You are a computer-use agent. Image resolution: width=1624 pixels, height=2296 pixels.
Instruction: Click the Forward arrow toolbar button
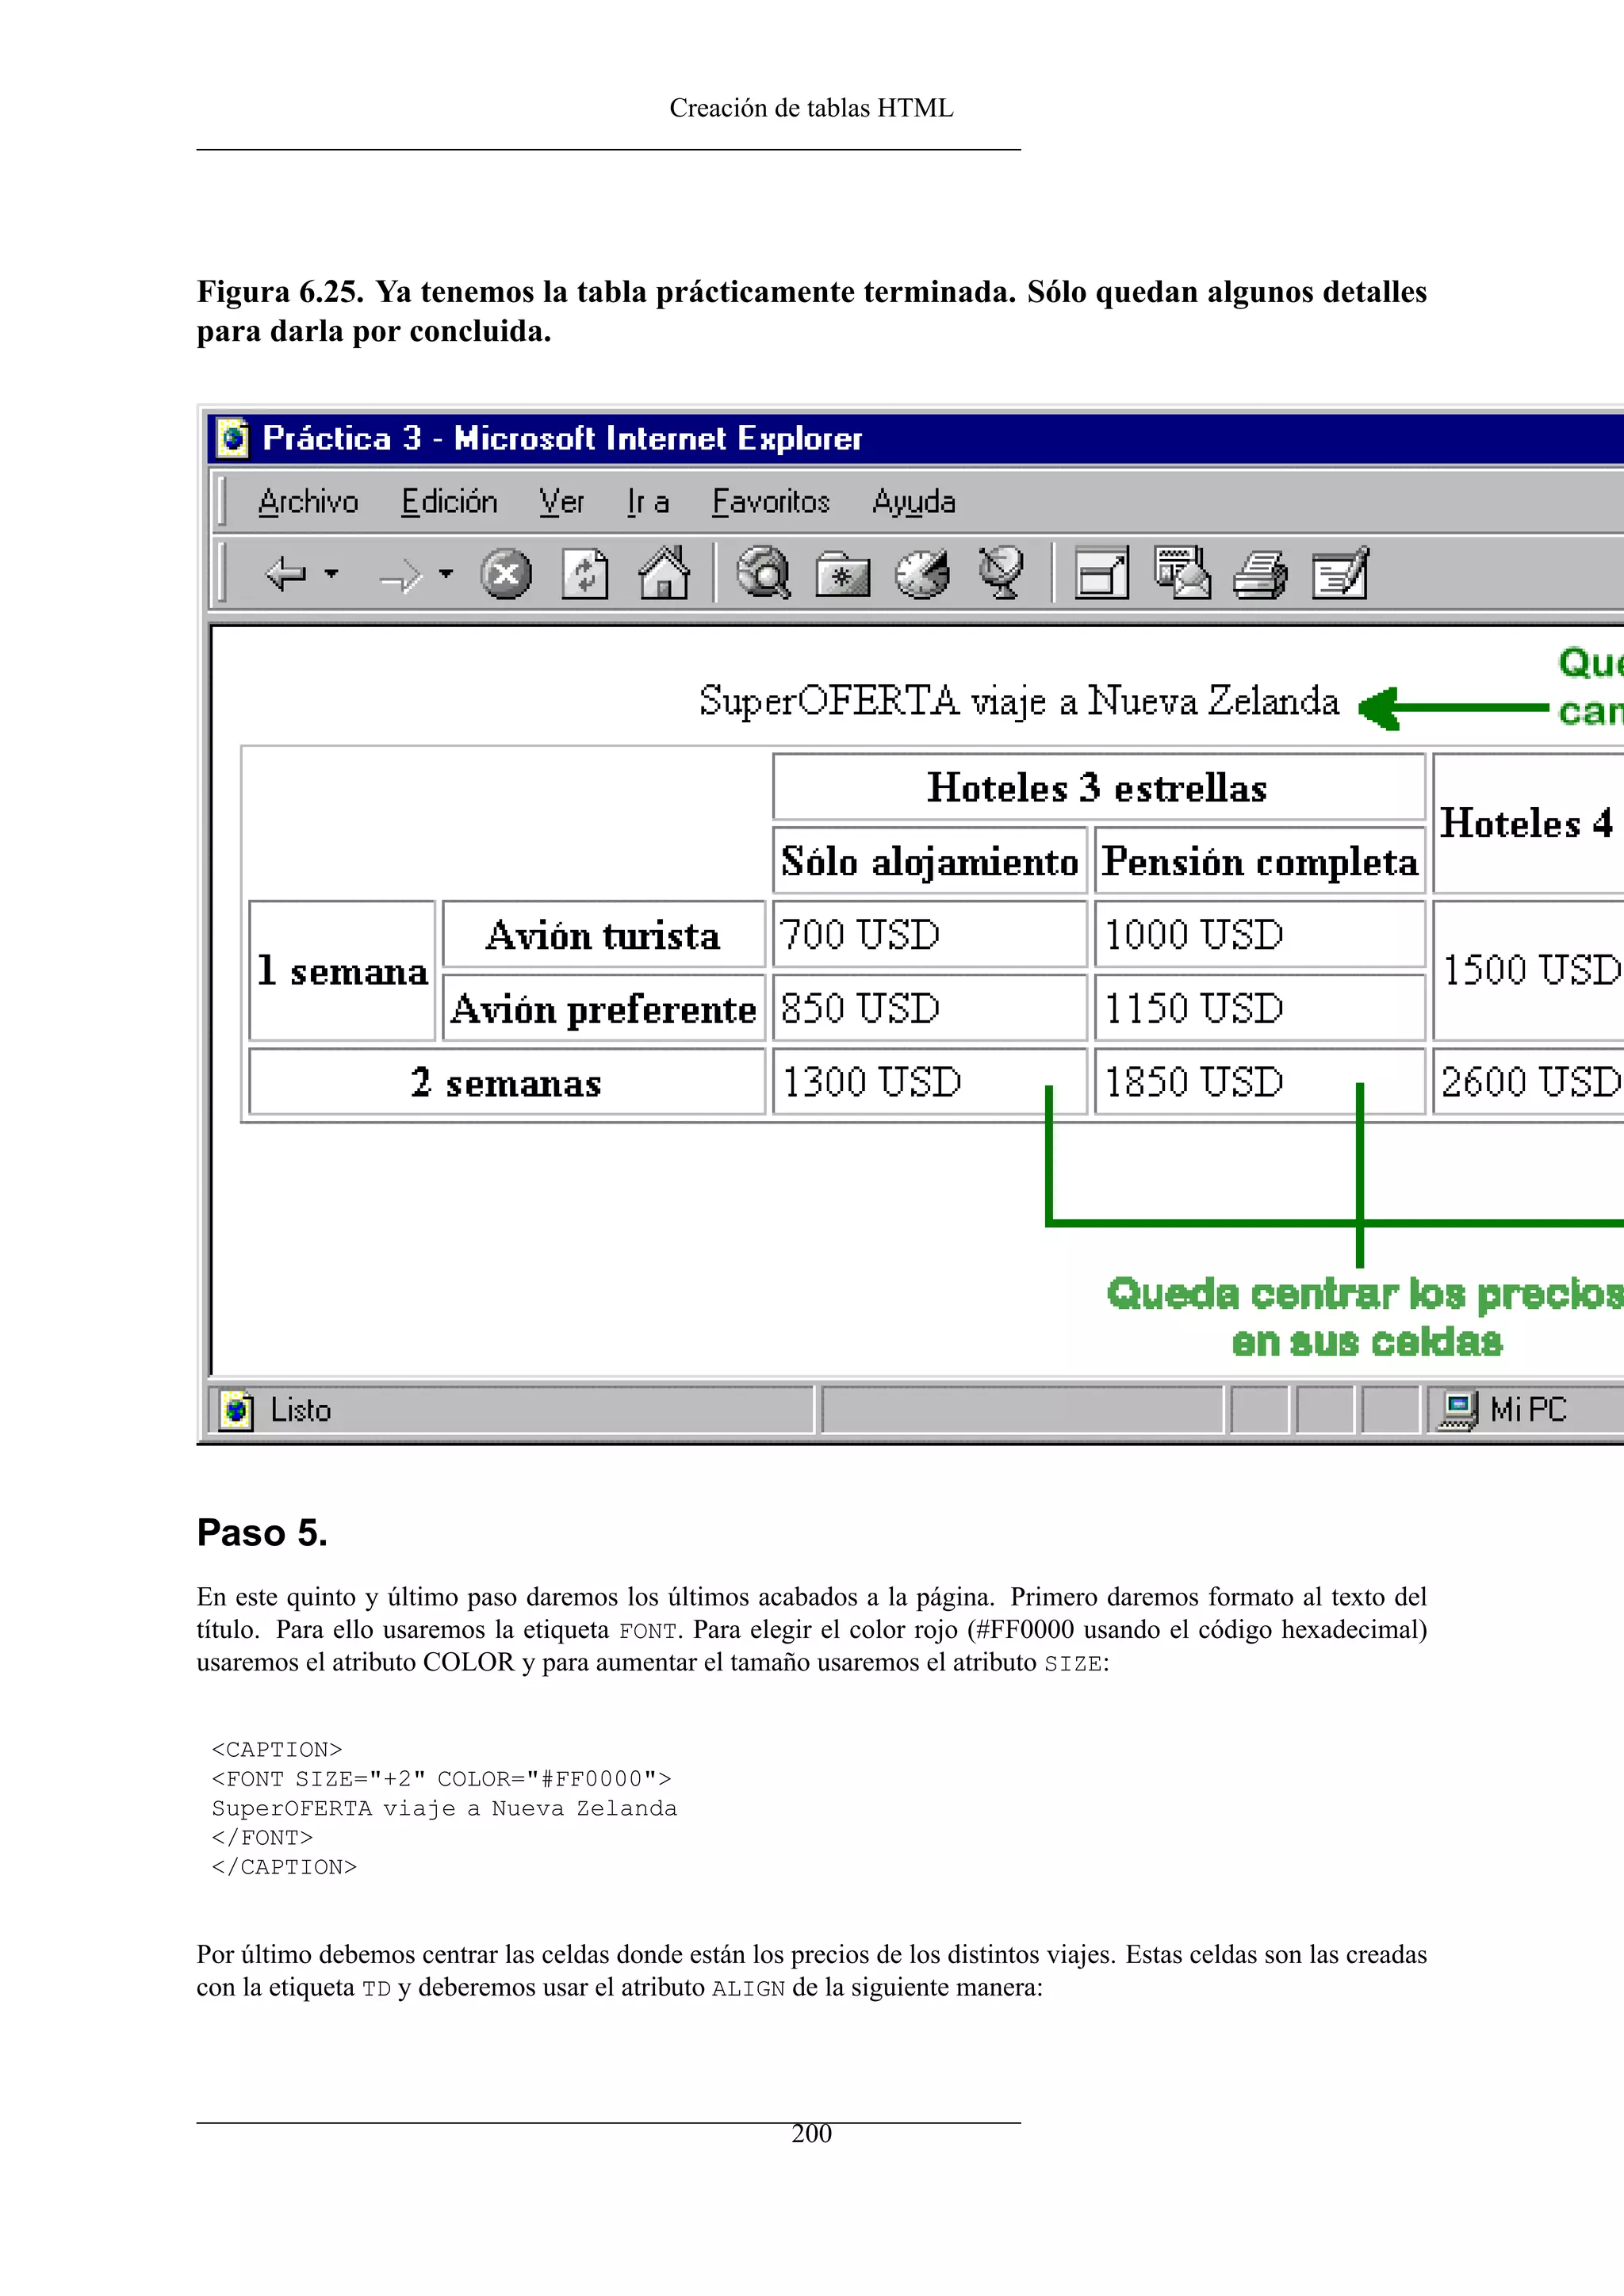coord(401,575)
